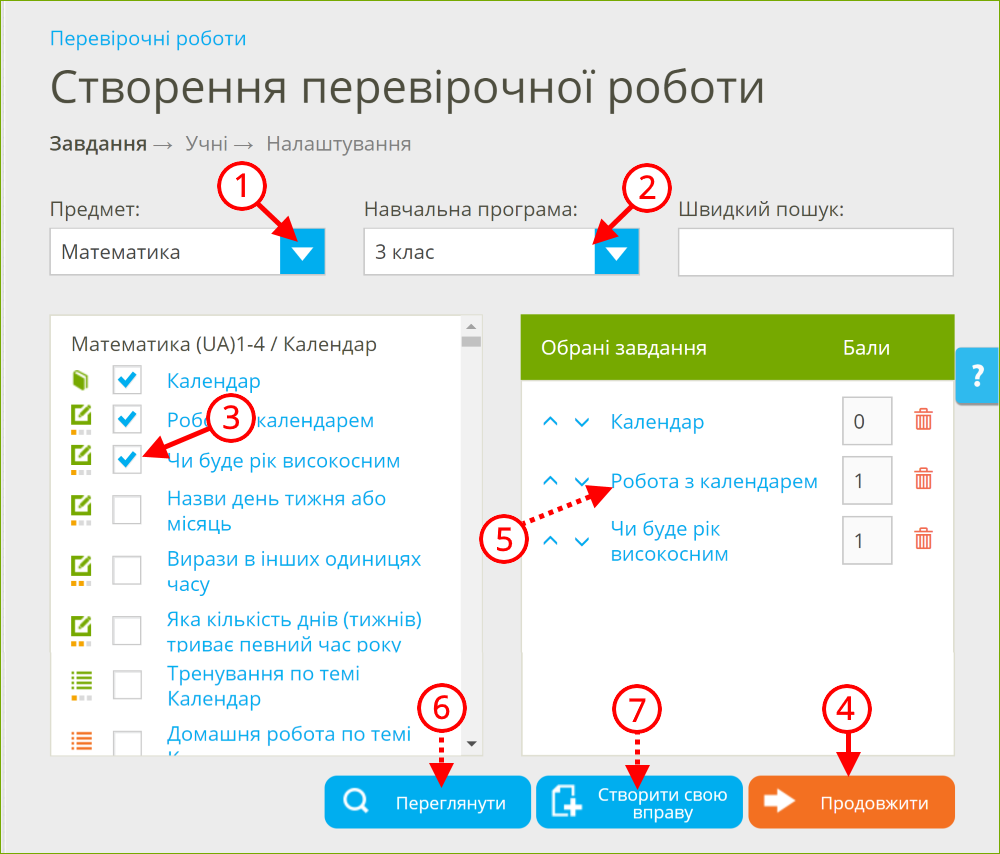Click the Переглянути preview button
1000x854 pixels.
tap(428, 803)
